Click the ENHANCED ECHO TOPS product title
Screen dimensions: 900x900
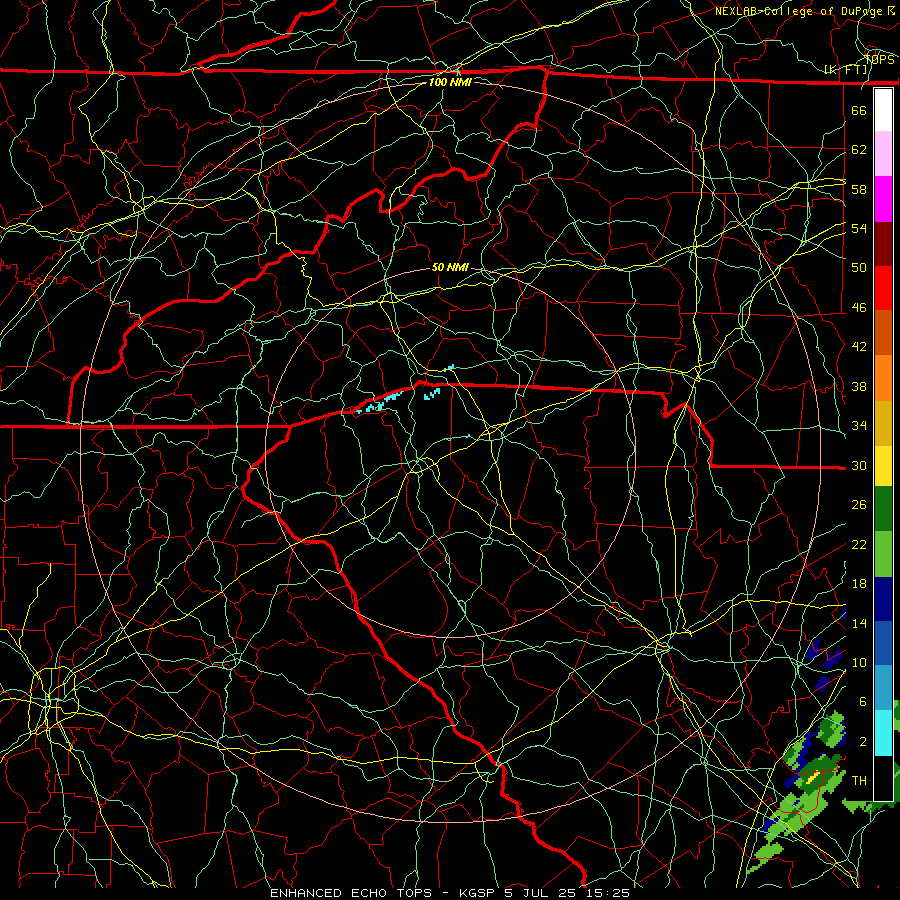pyautogui.click(x=351, y=893)
